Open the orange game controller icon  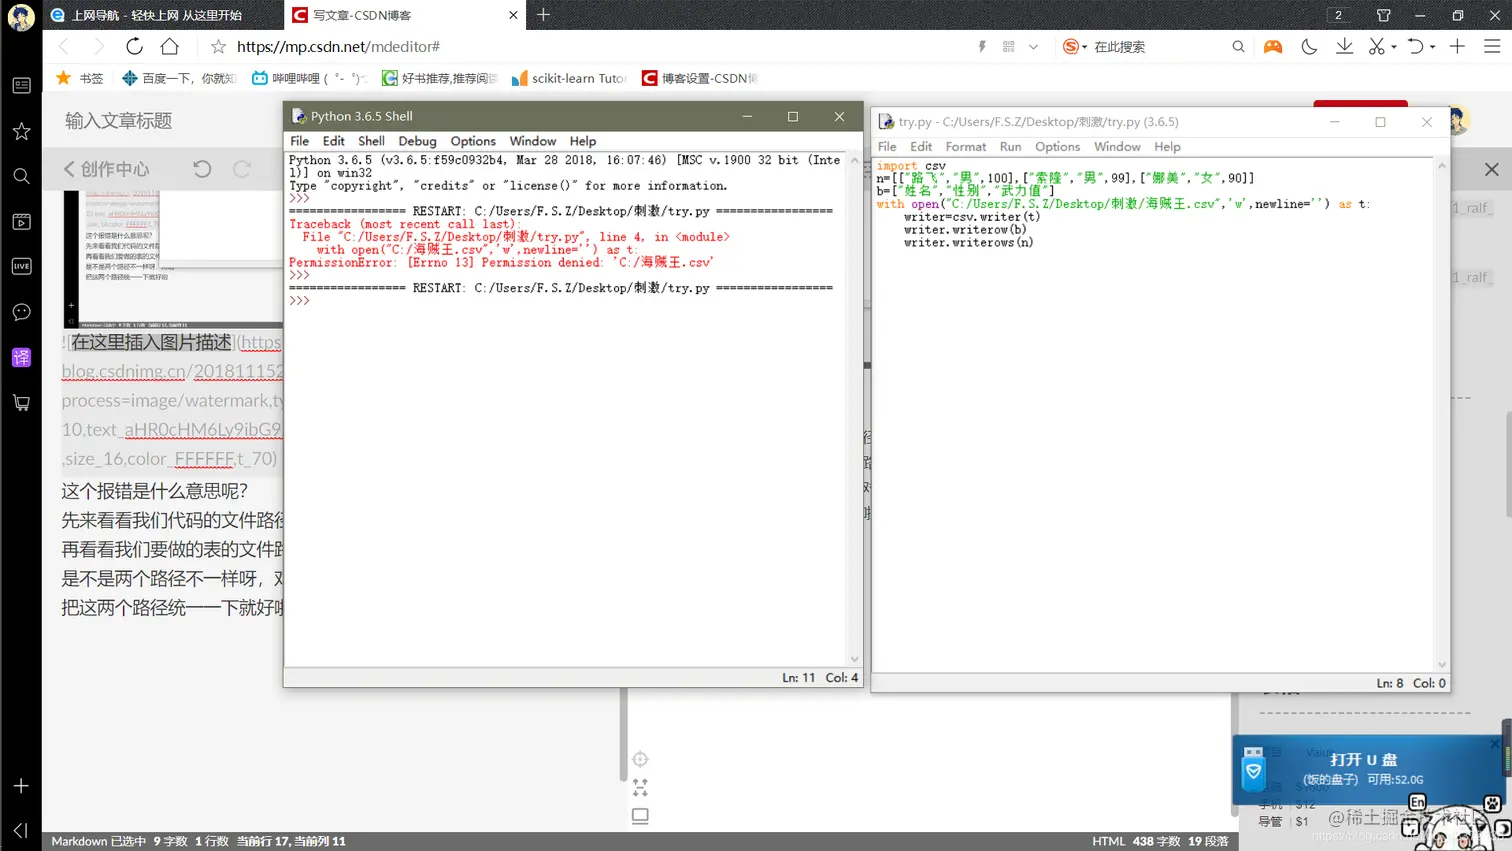pyautogui.click(x=1273, y=46)
